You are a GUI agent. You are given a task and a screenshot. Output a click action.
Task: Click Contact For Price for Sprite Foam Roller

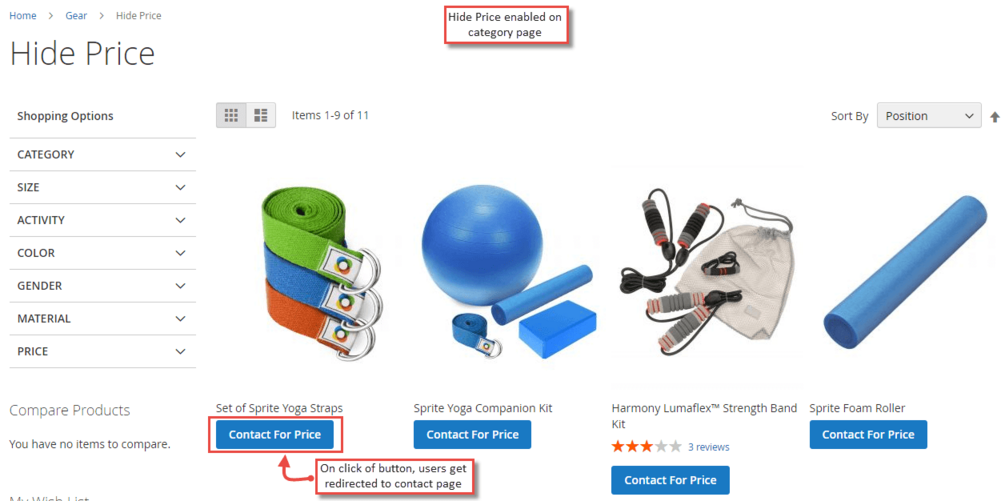click(x=868, y=434)
